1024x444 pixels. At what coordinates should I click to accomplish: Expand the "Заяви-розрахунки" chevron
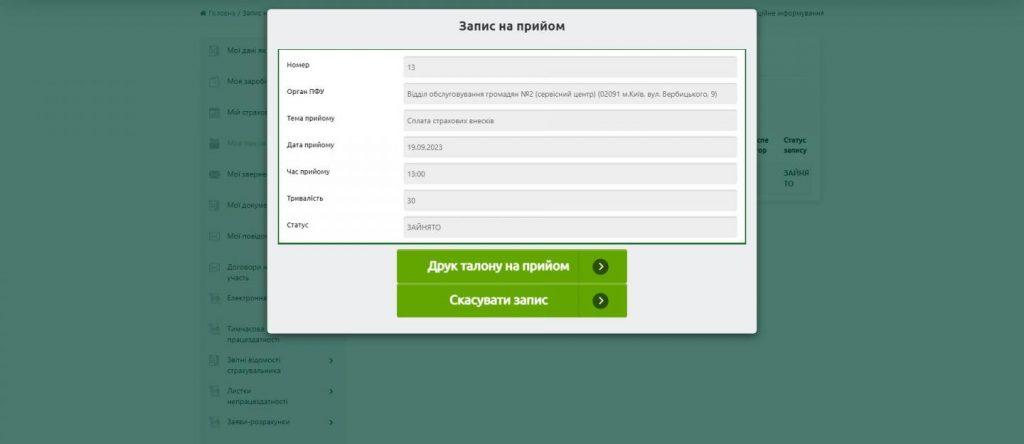(331, 421)
